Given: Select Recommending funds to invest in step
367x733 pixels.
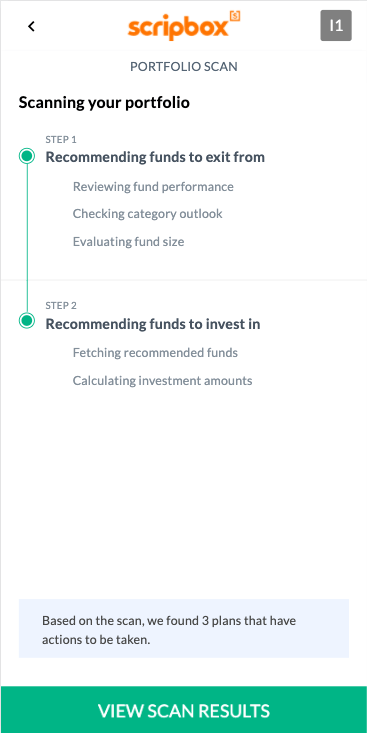Looking at the screenshot, I should click(x=153, y=323).
